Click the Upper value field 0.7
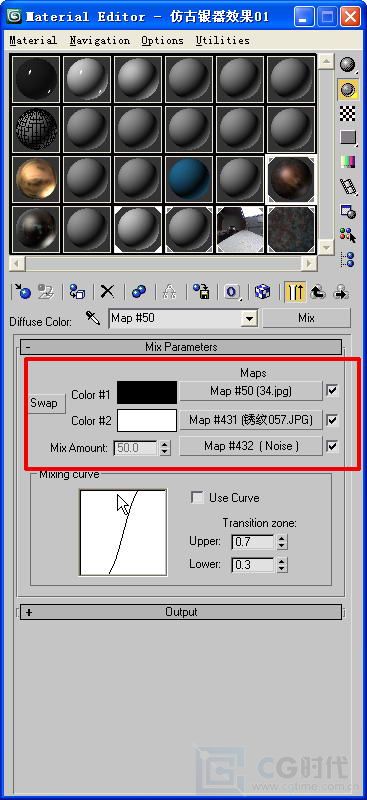This screenshot has width=367, height=800. 254,542
